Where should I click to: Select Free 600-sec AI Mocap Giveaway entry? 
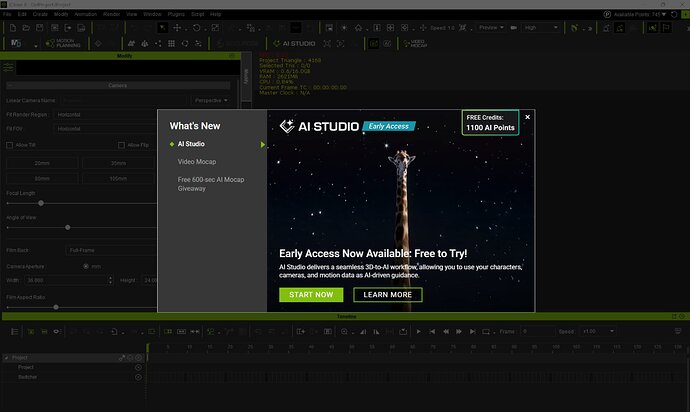click(x=211, y=184)
